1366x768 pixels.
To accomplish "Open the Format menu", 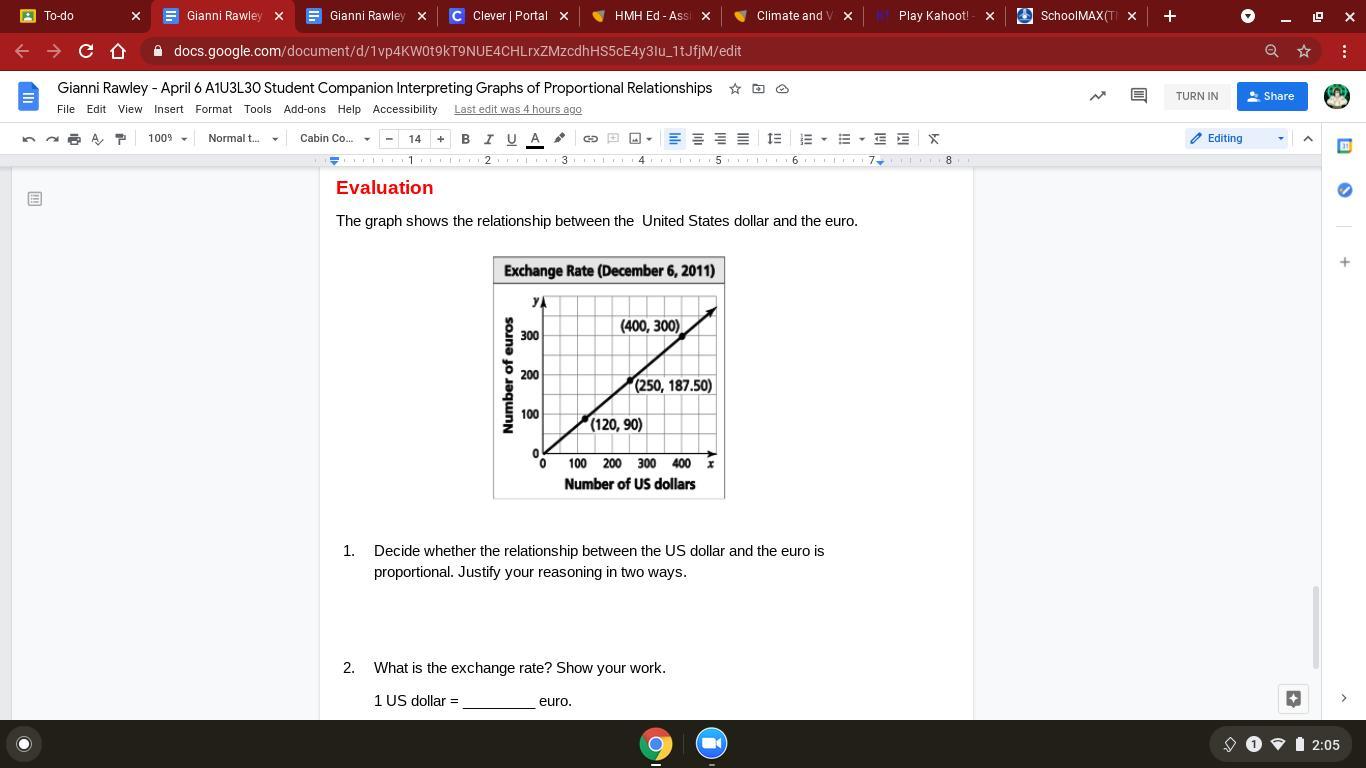I will click(x=213, y=109).
